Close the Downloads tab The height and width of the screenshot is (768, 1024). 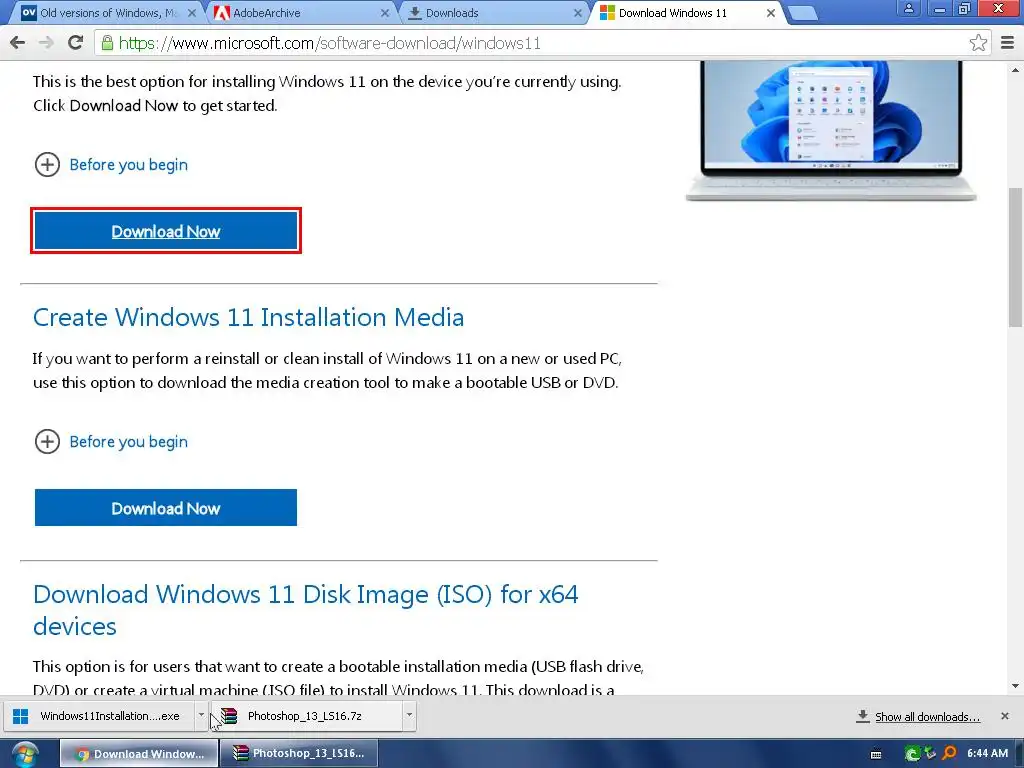pyautogui.click(x=577, y=13)
